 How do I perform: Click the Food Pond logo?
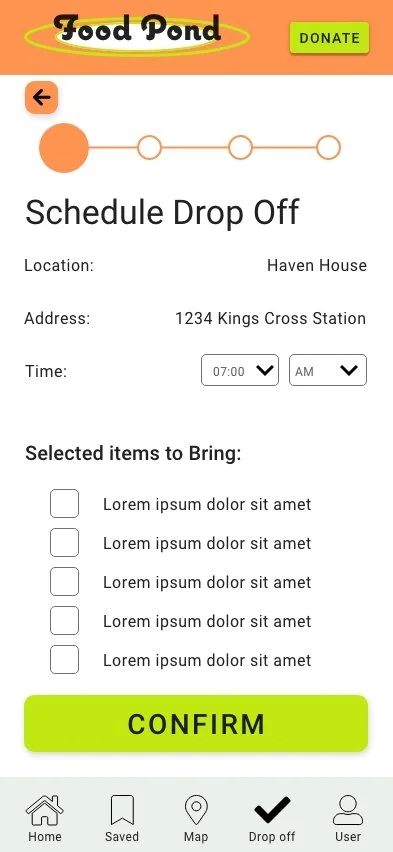pos(137,34)
